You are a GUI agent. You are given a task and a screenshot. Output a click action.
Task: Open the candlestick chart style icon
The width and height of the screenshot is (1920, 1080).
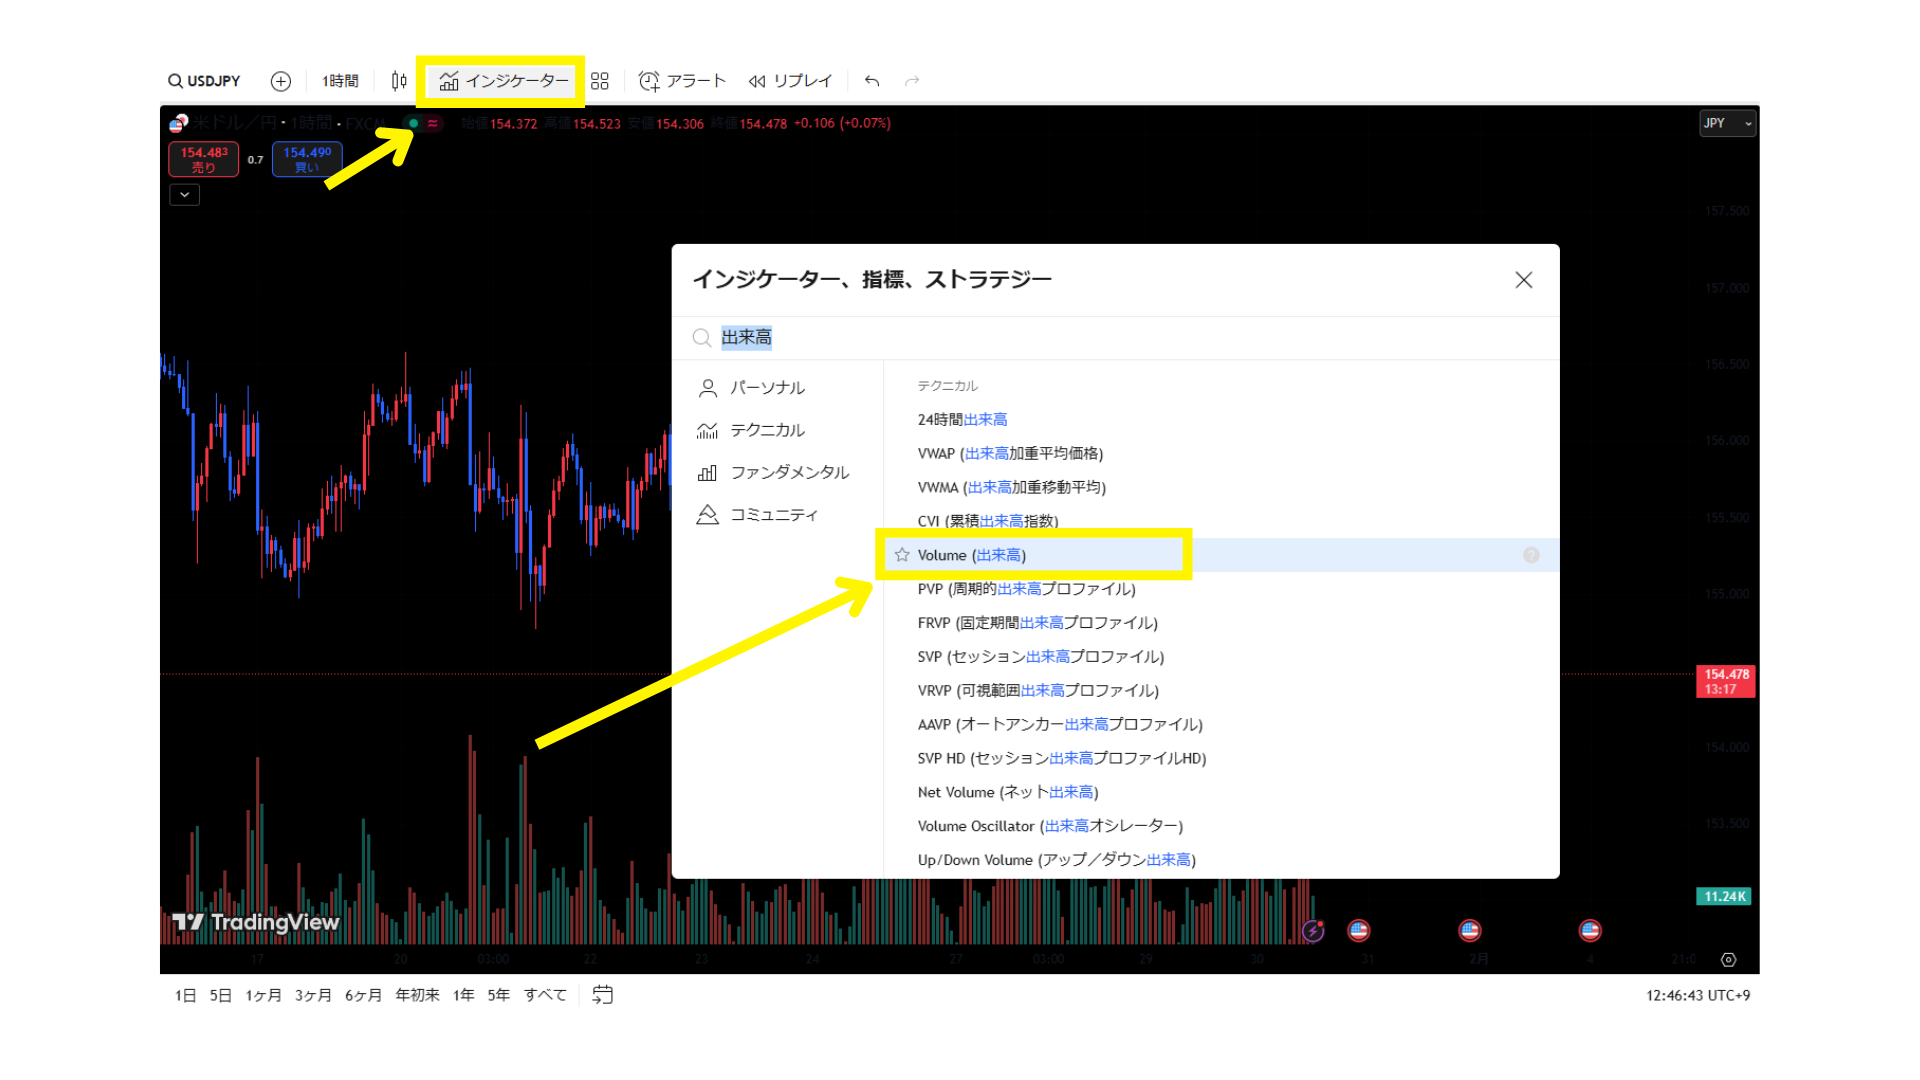point(399,81)
